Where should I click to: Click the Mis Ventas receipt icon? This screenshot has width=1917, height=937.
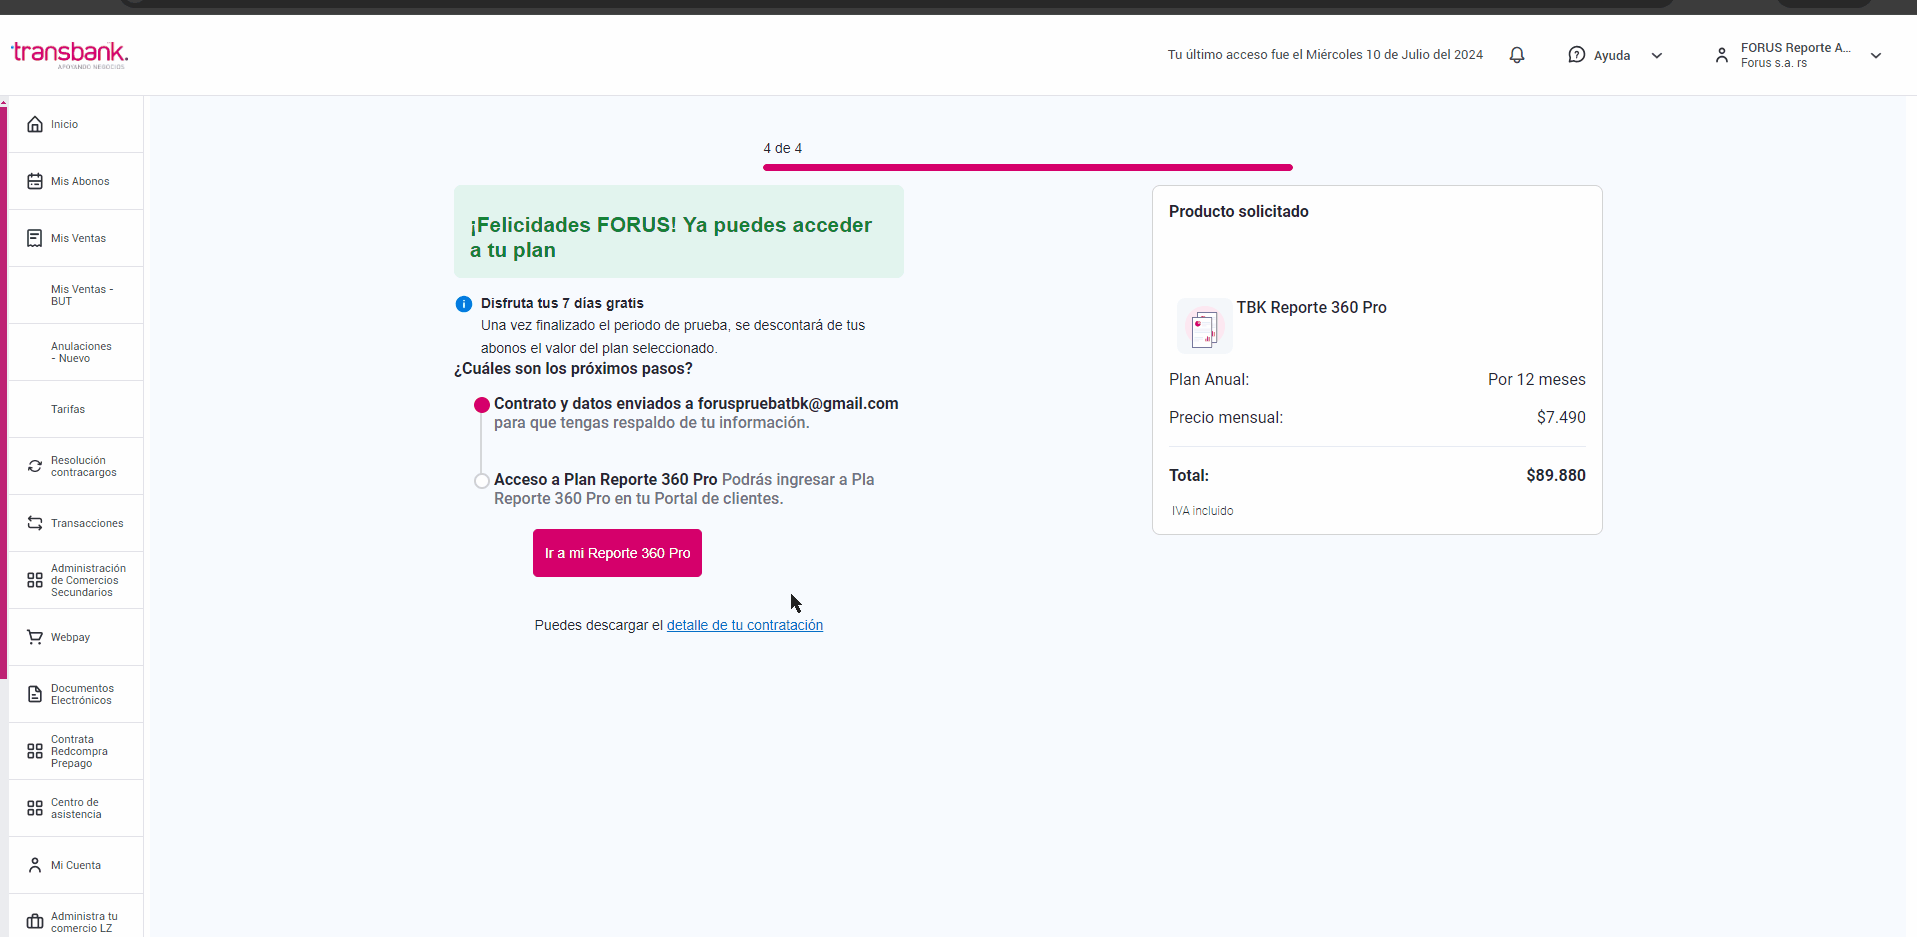(x=35, y=238)
